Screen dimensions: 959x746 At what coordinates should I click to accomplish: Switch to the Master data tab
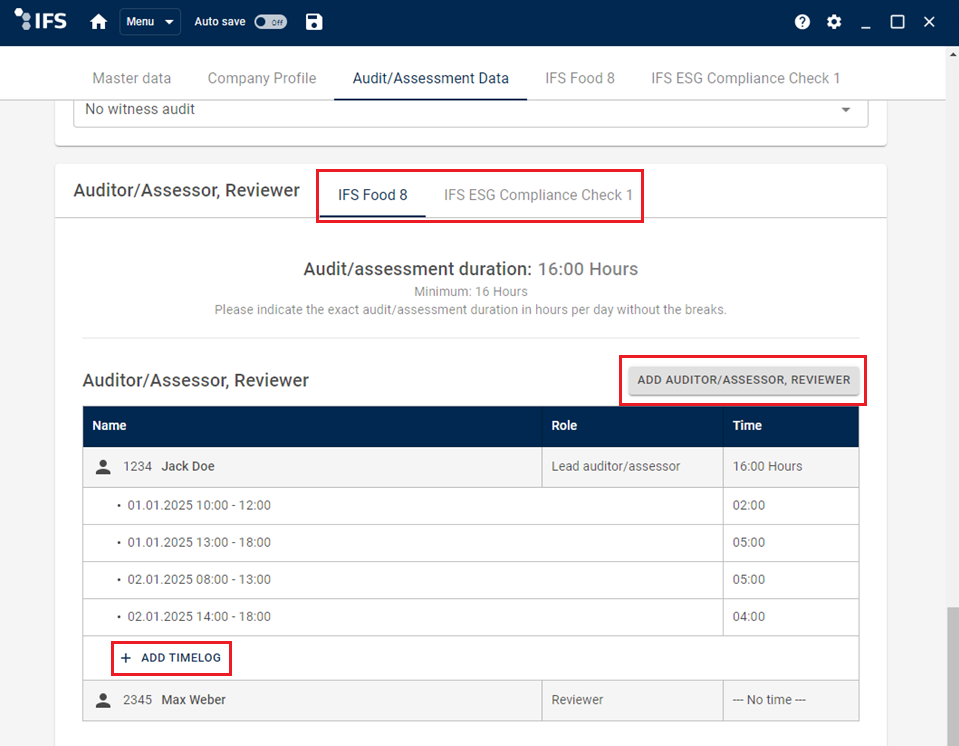tap(131, 78)
